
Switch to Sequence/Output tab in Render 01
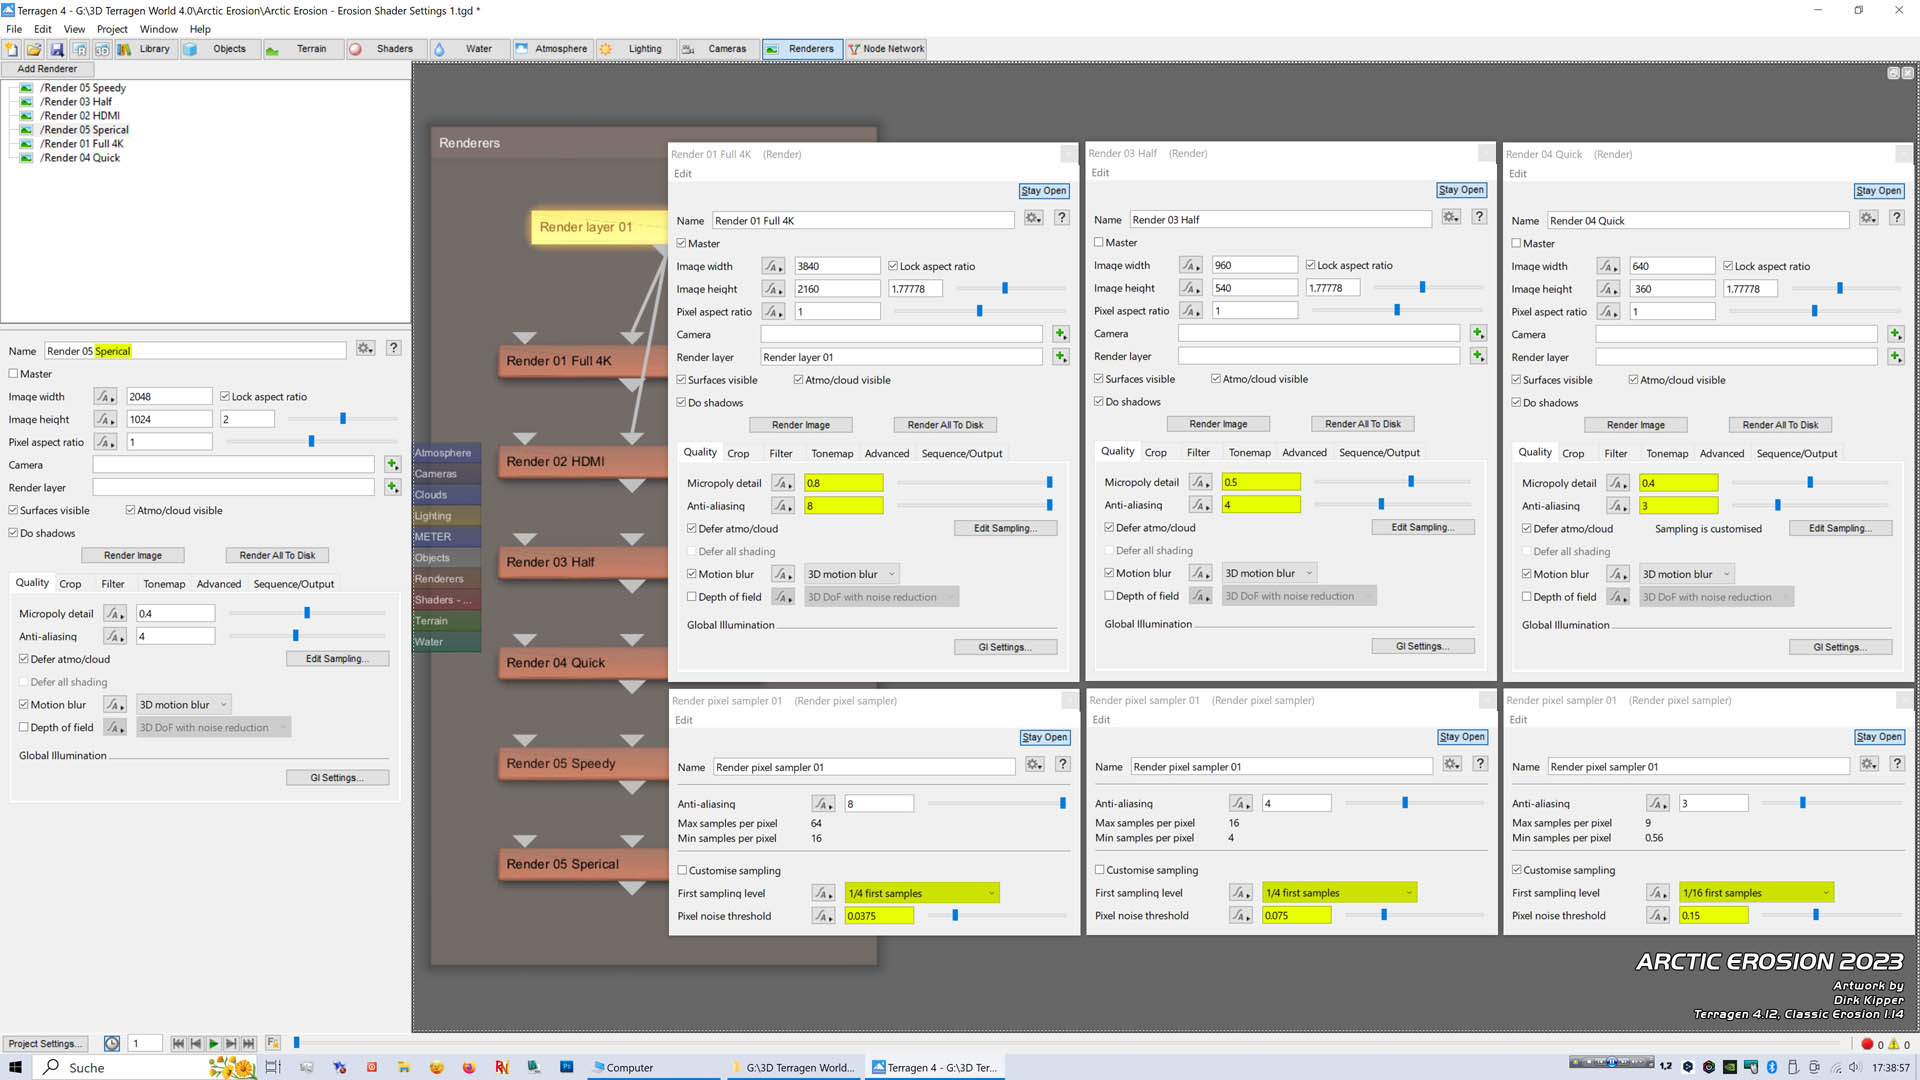coord(959,452)
